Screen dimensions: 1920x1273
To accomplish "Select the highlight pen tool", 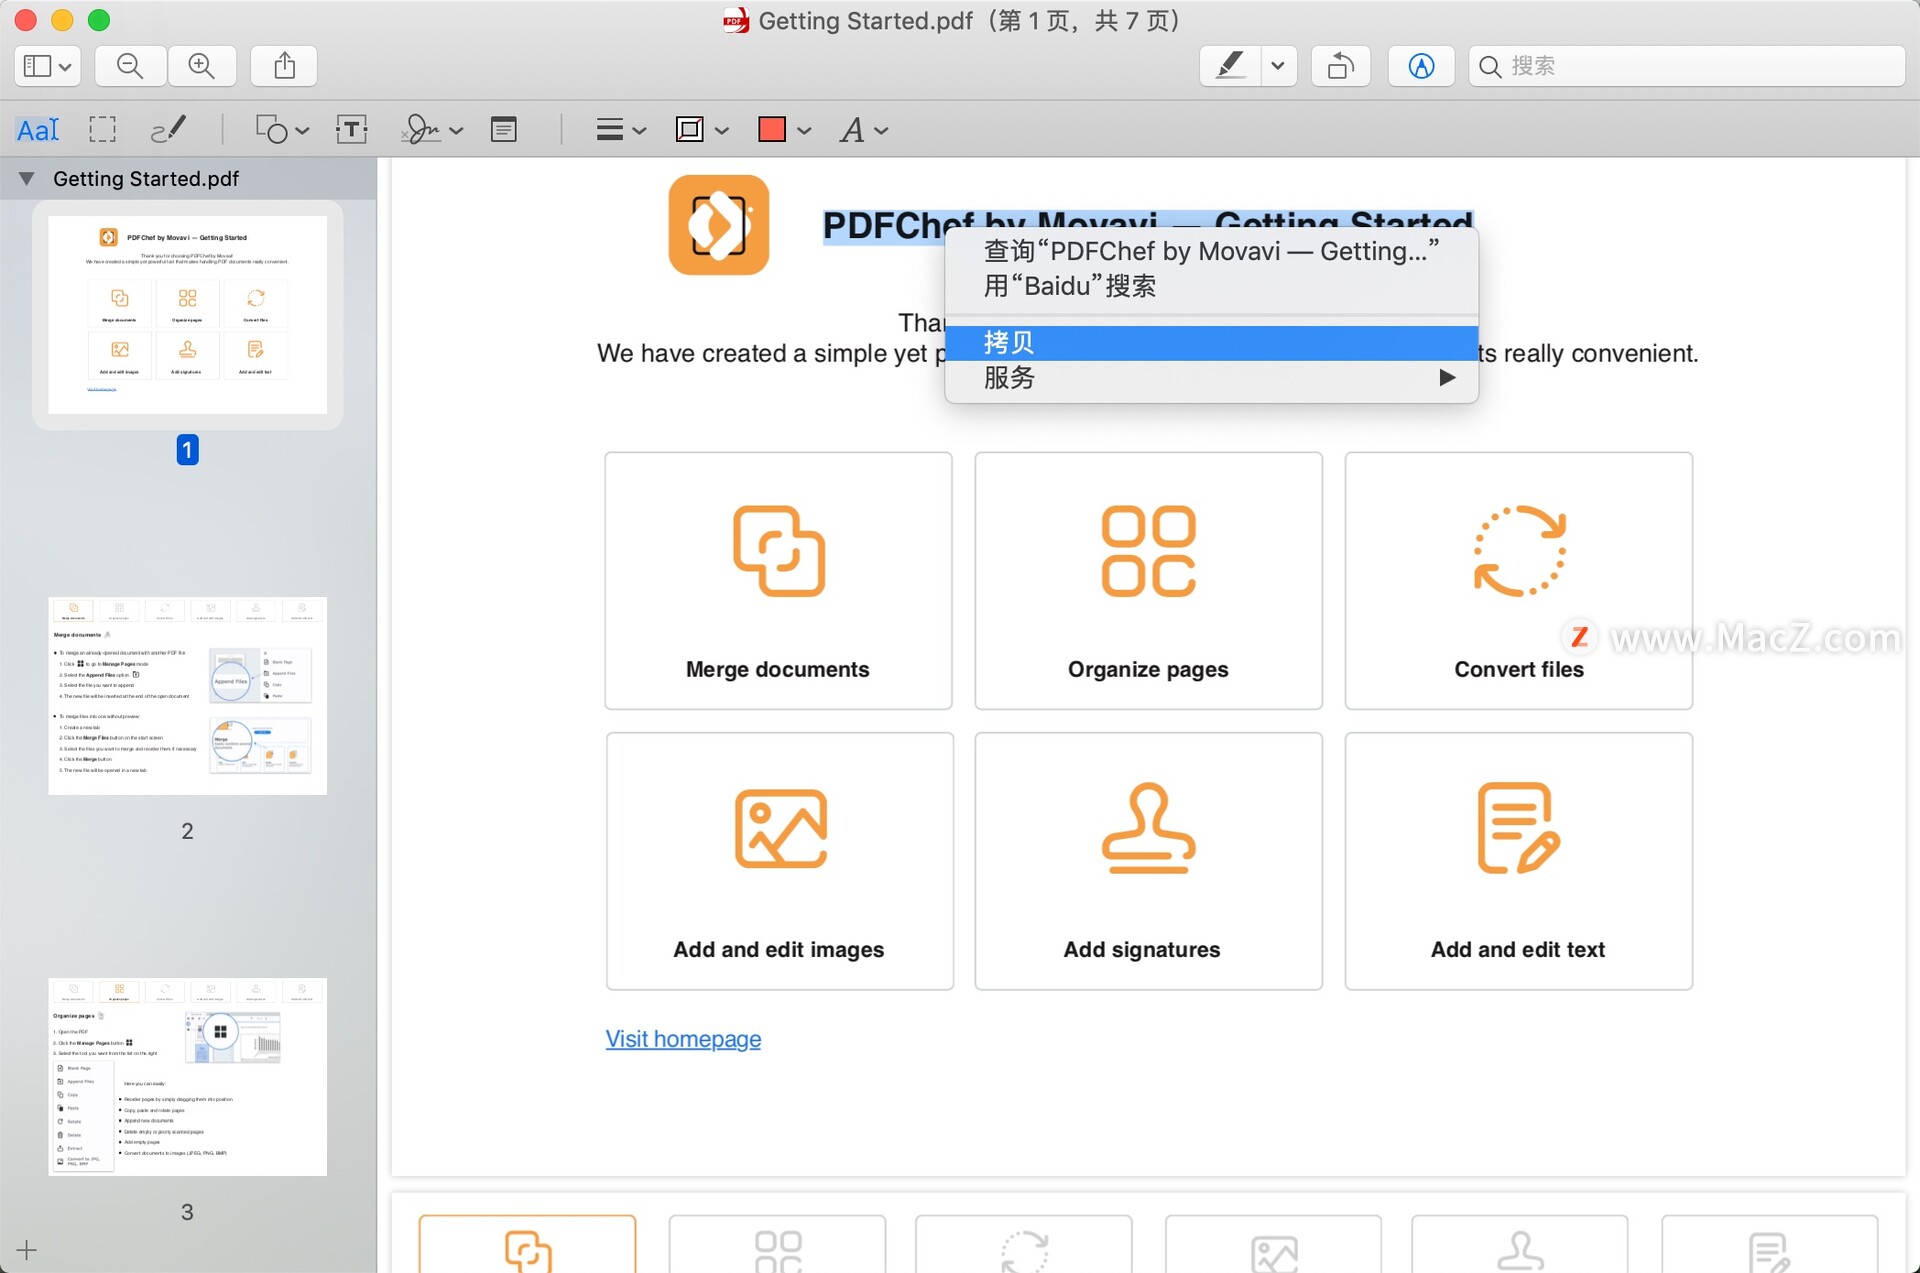I will coord(1230,66).
